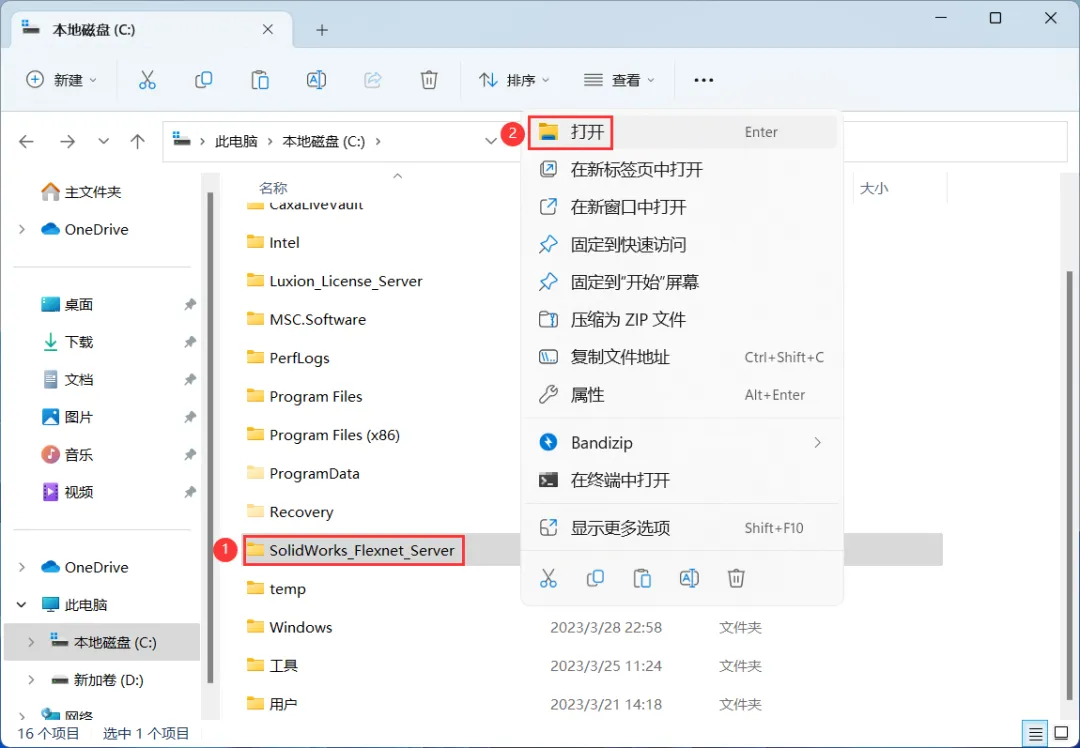Click the Rename icon in the context menu

point(689,578)
